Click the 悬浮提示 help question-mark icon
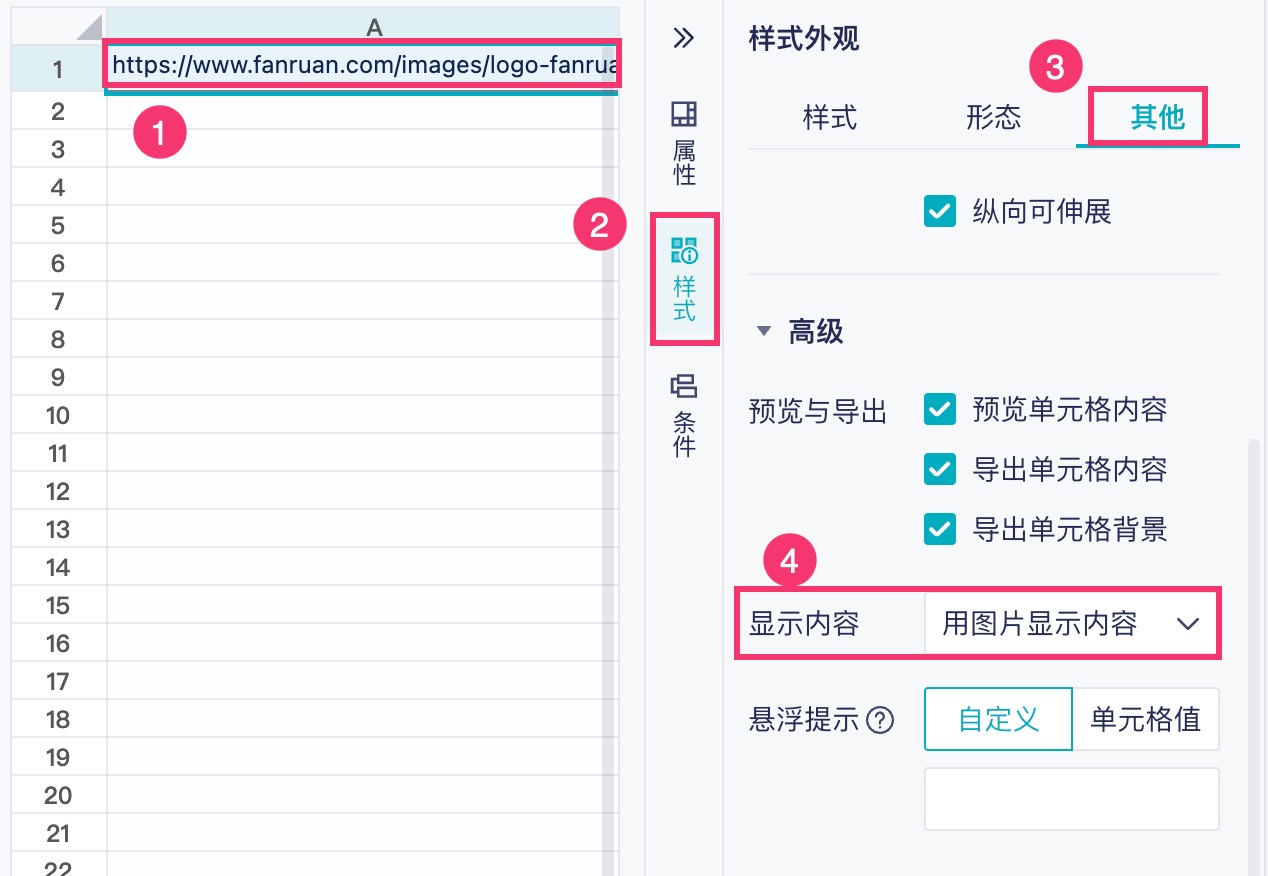1268x876 pixels. [x=880, y=720]
